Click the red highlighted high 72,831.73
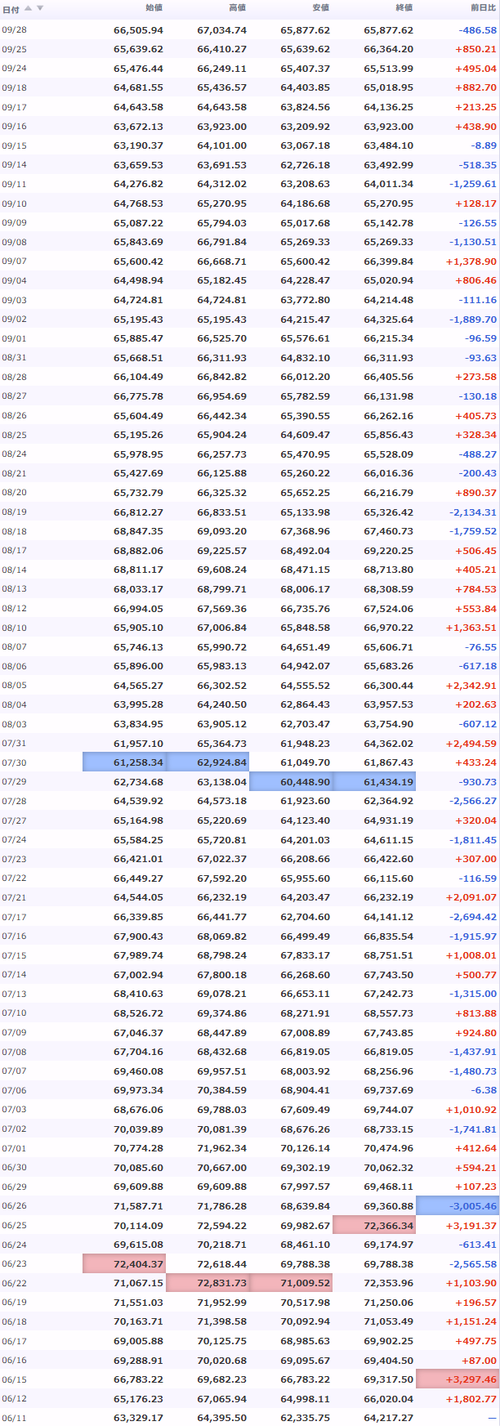Viewport: 500px width, 1426px height. (207, 1283)
